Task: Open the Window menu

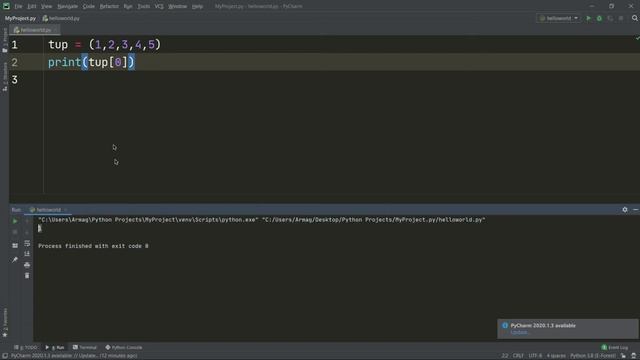Action: click(x=178, y=7)
